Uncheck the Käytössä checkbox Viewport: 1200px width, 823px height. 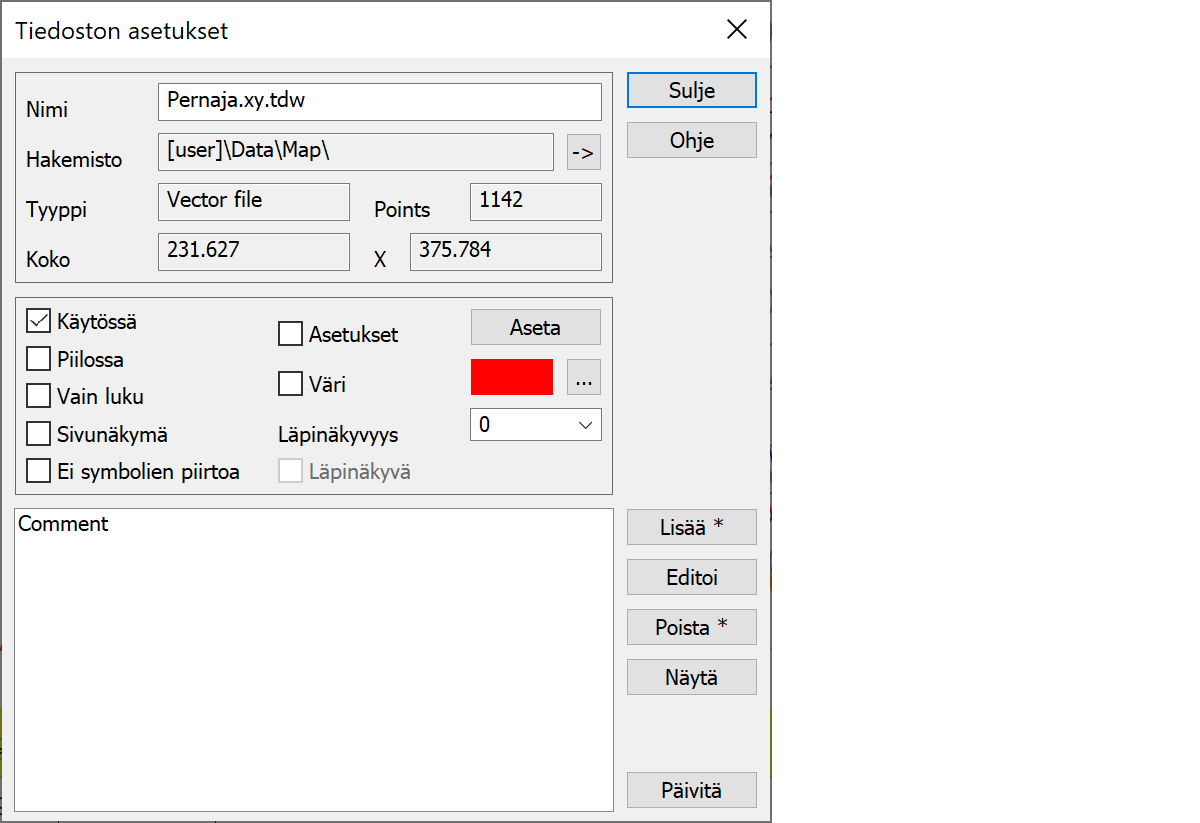[39, 322]
